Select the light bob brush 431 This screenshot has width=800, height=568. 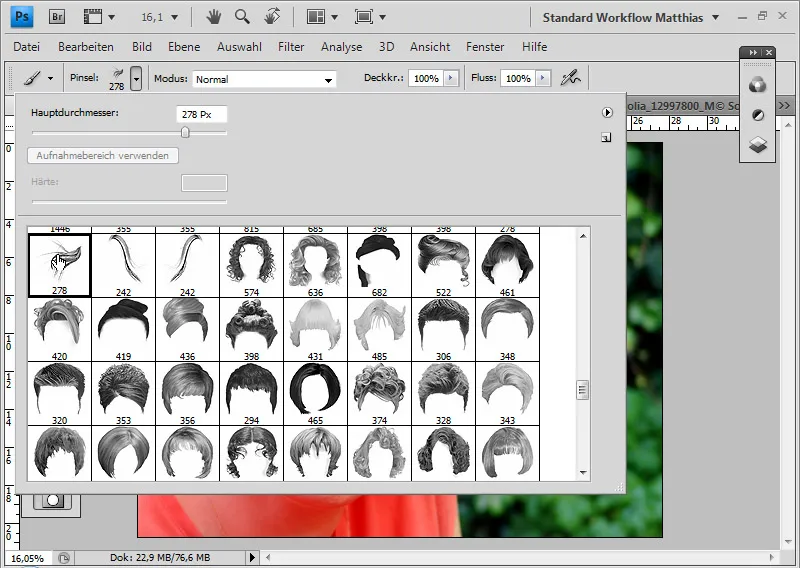tap(315, 330)
